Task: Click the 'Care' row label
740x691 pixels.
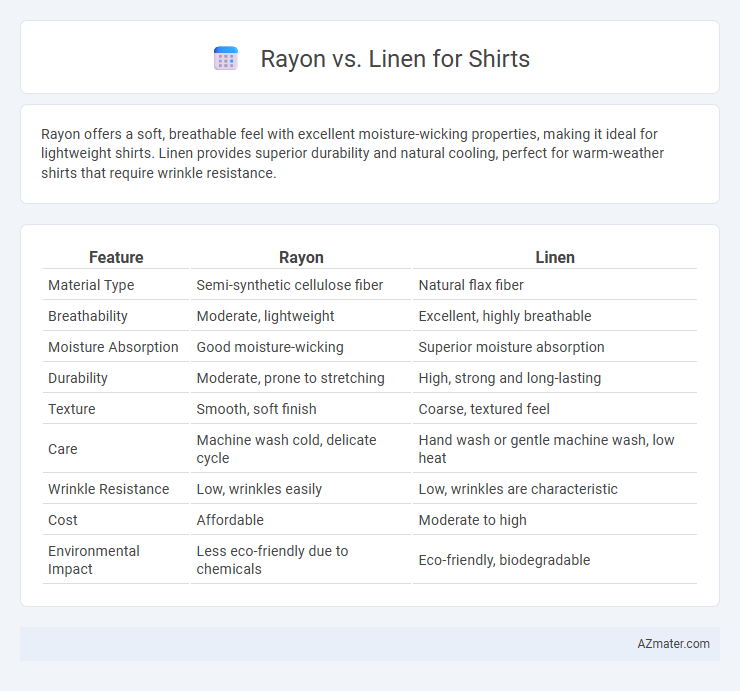Action: click(116, 449)
